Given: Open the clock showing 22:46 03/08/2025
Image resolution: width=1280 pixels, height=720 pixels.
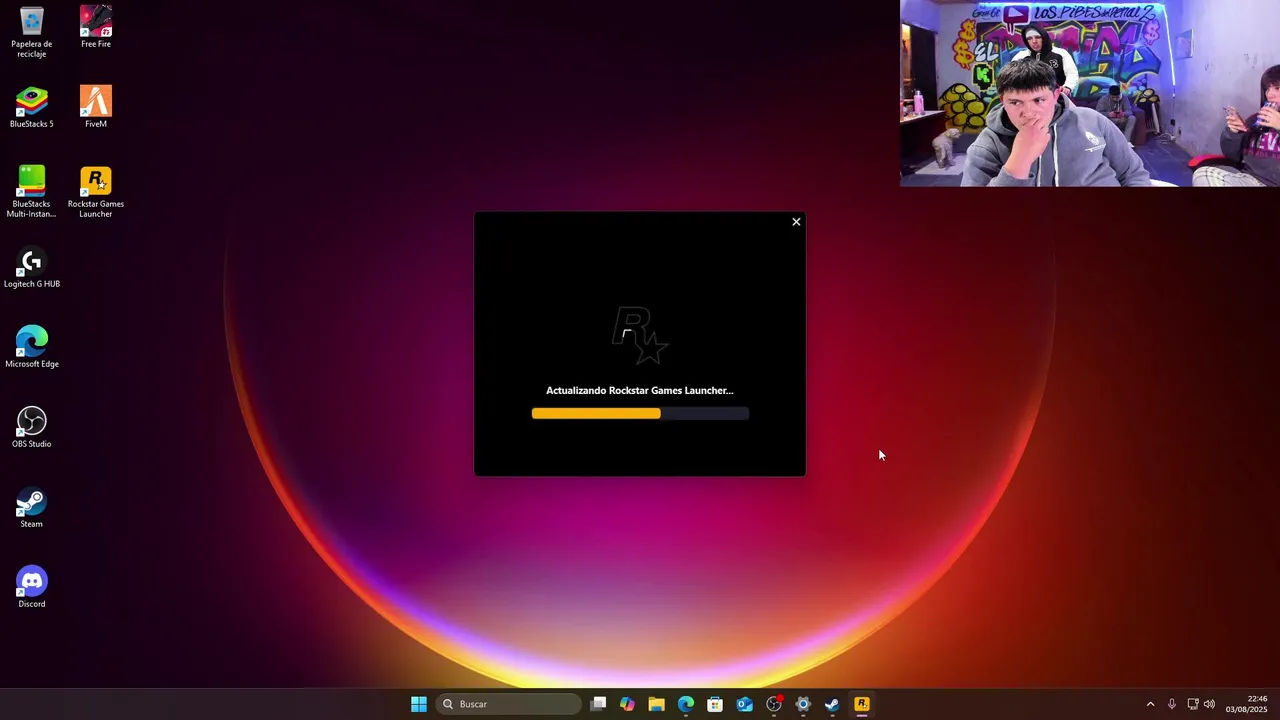Looking at the screenshot, I should [x=1247, y=704].
